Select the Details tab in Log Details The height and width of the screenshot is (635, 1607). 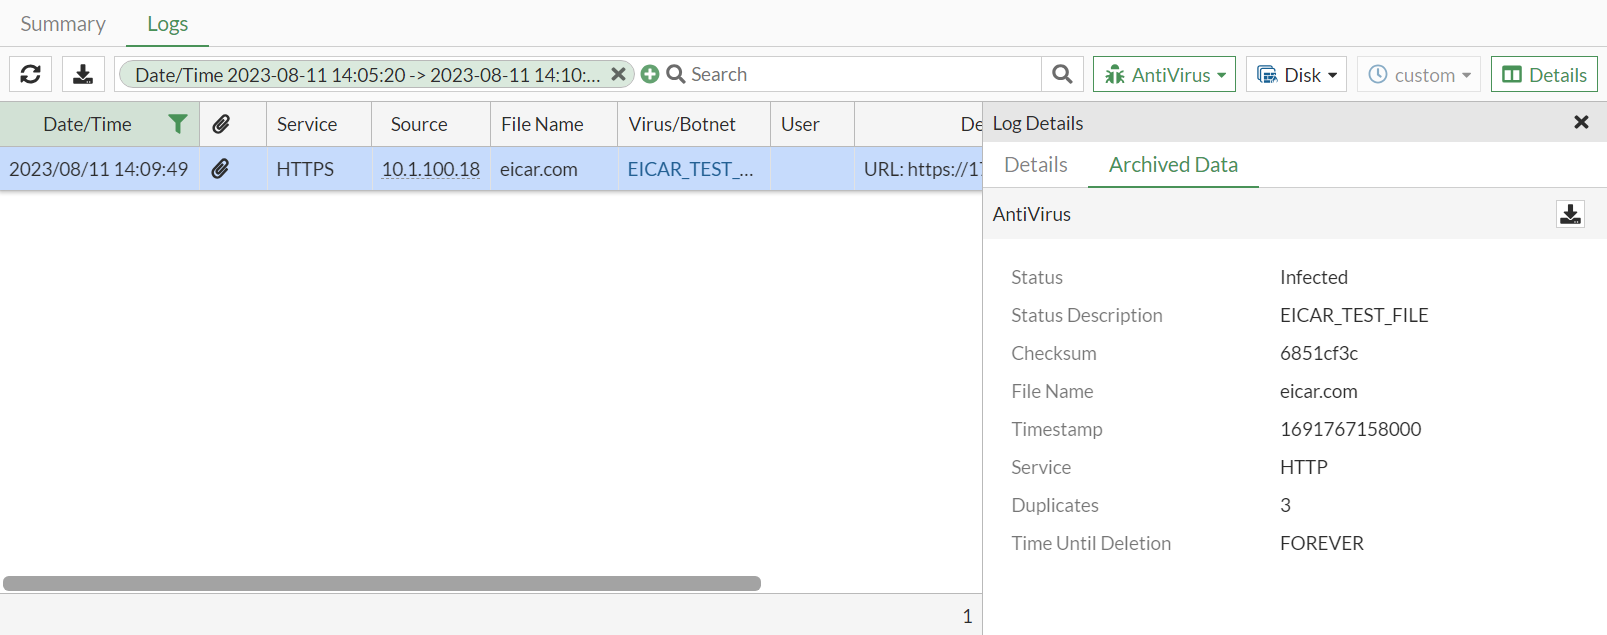coord(1035,165)
